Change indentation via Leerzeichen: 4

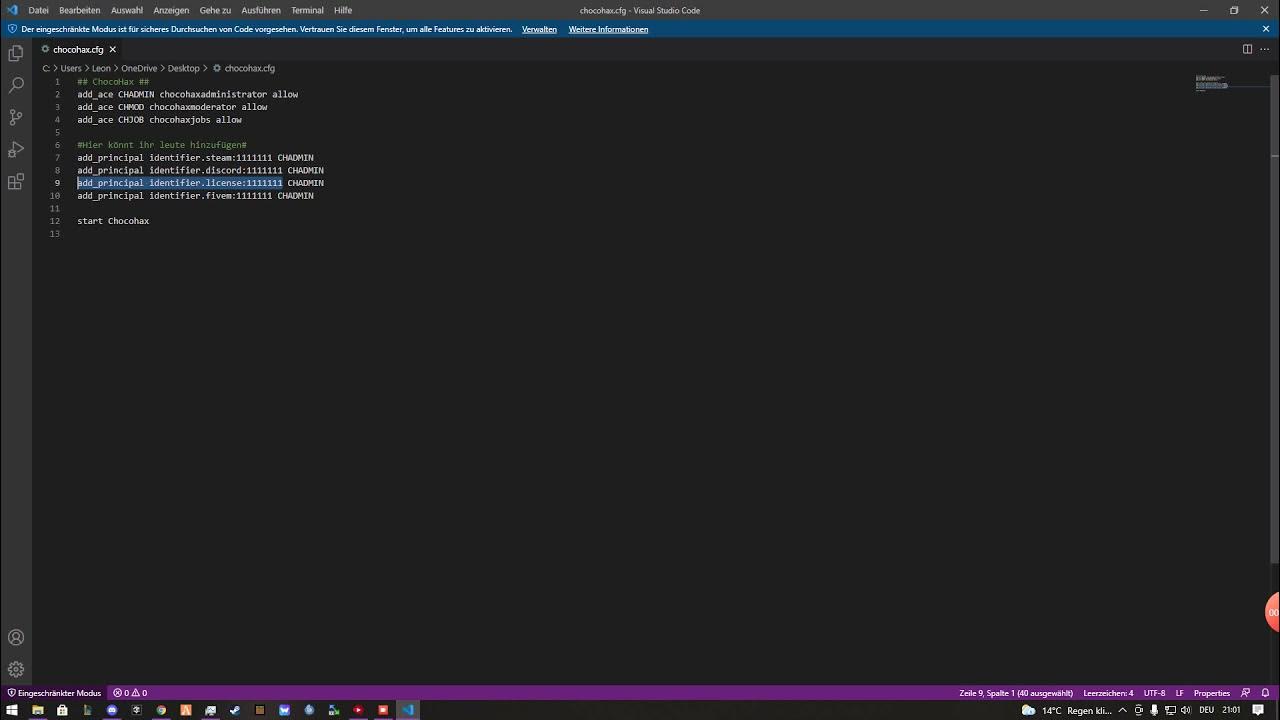(1108, 693)
